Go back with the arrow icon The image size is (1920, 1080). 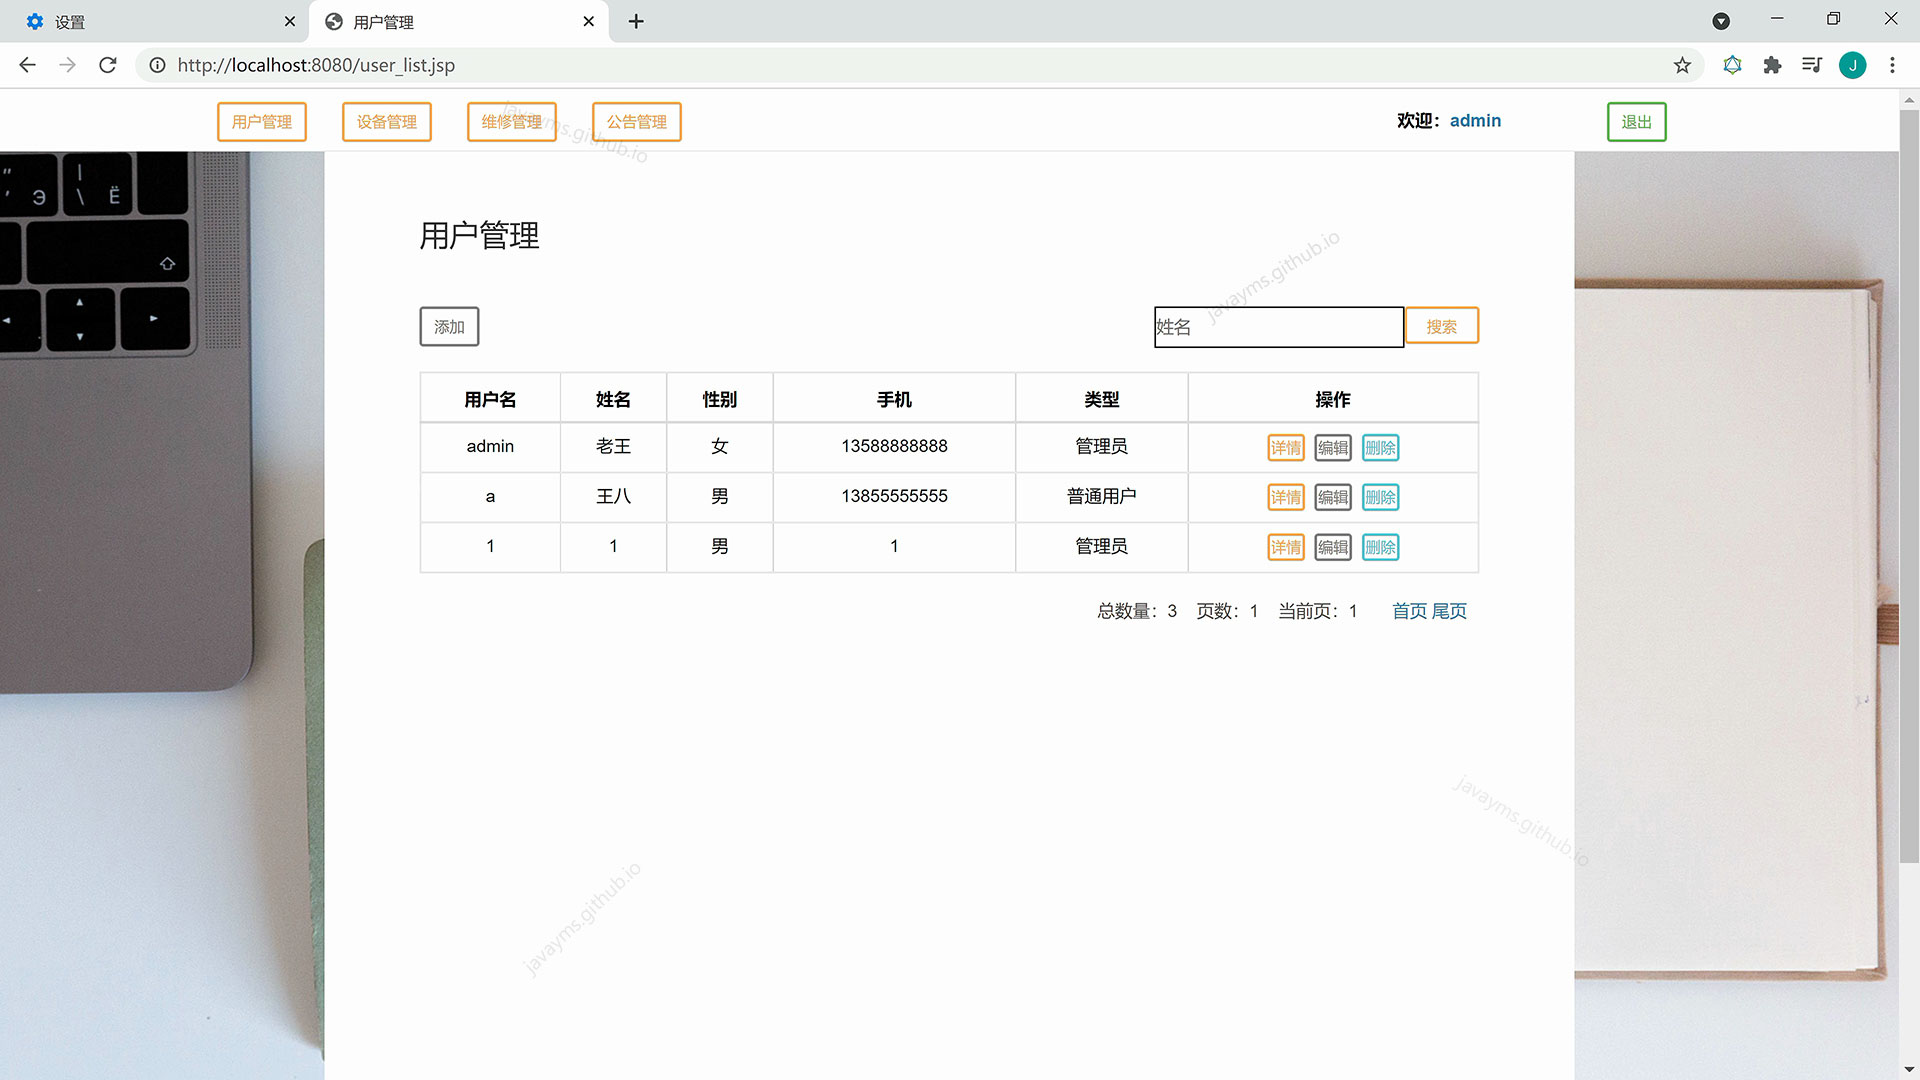click(x=27, y=65)
